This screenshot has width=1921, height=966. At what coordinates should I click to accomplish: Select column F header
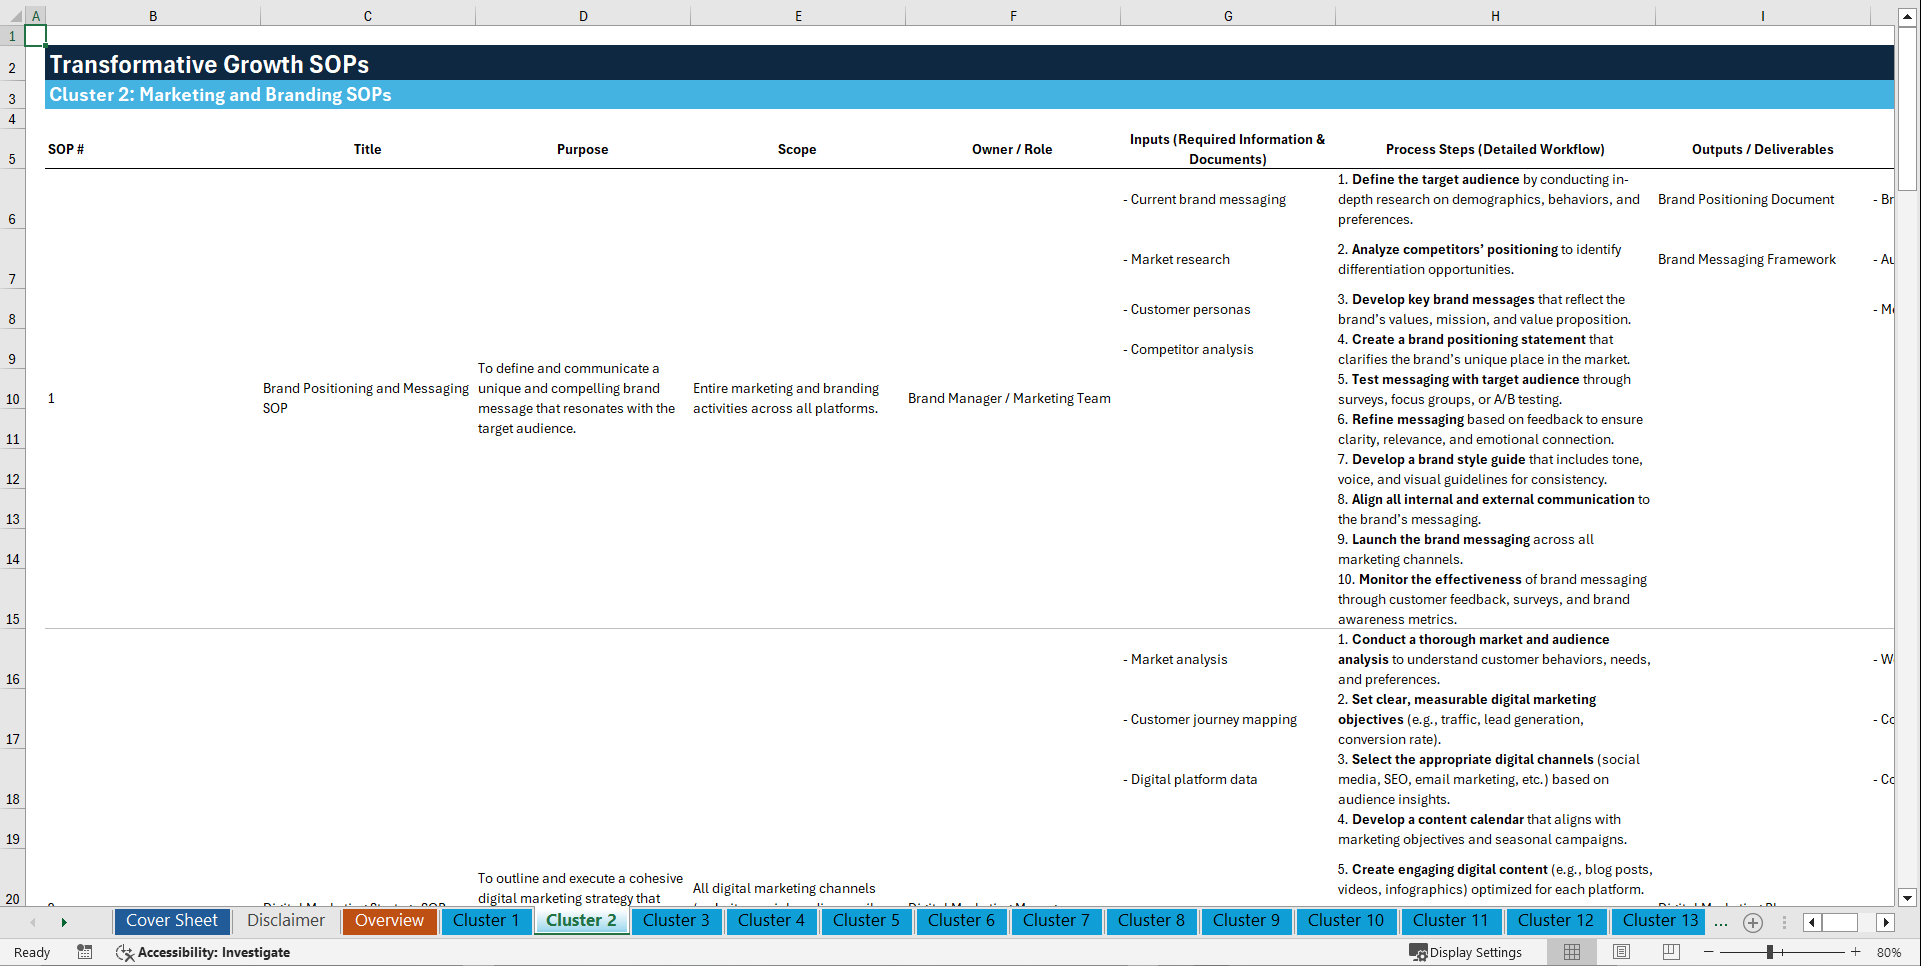(1013, 15)
